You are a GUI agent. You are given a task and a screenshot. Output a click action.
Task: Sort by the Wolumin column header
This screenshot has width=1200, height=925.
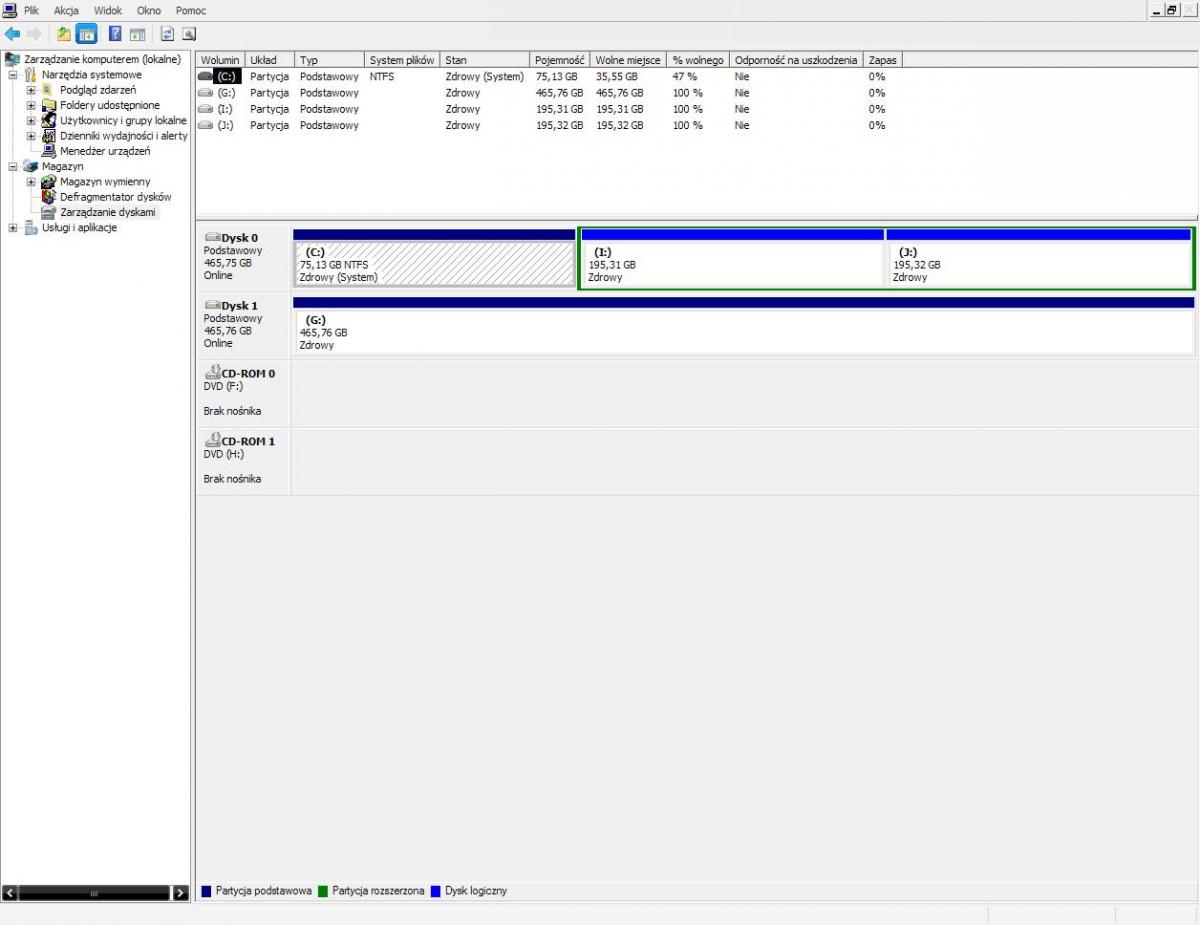click(220, 60)
